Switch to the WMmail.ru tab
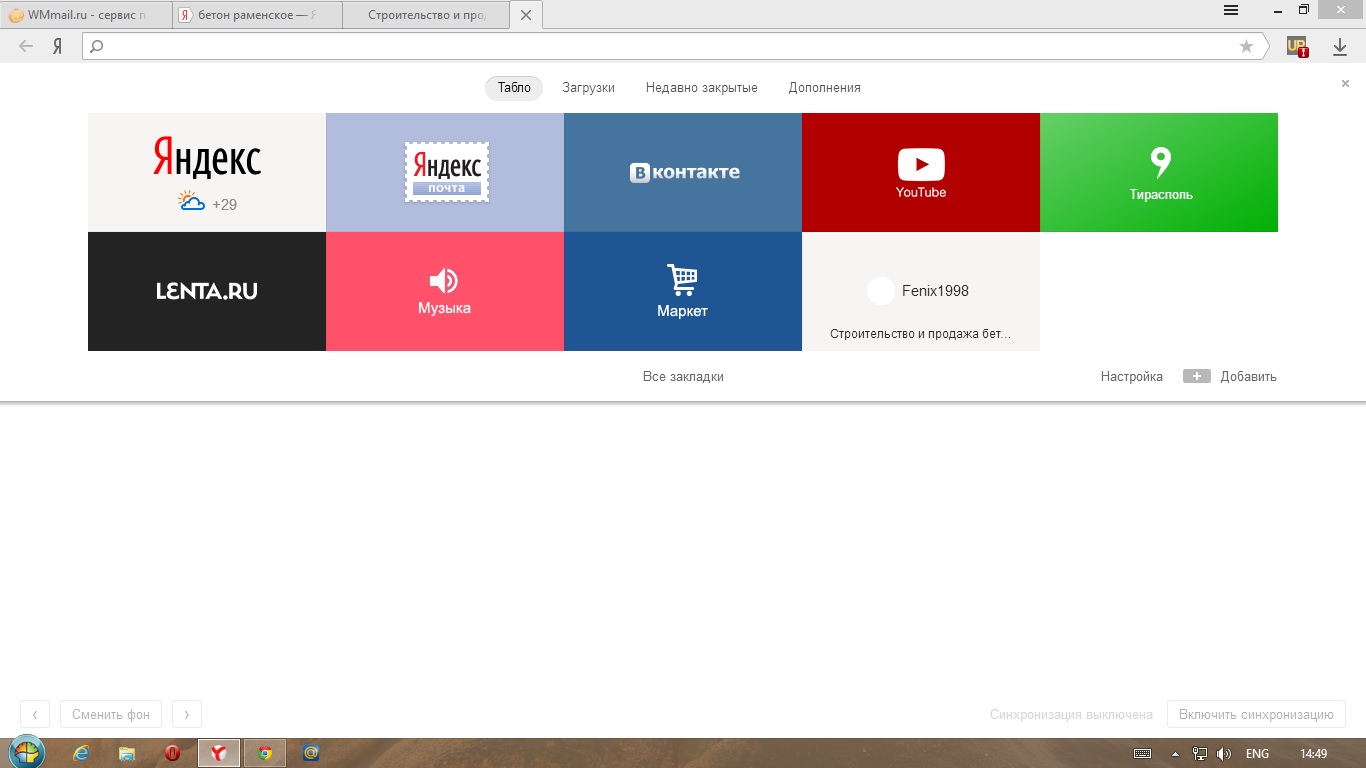Viewport: 1366px width, 768px height. [86, 15]
